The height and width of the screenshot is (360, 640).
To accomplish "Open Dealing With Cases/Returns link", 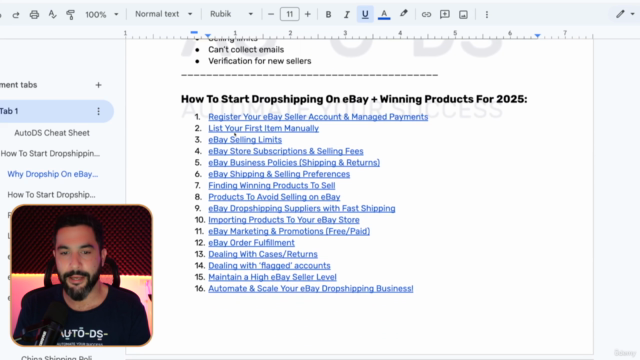I will pos(262,254).
